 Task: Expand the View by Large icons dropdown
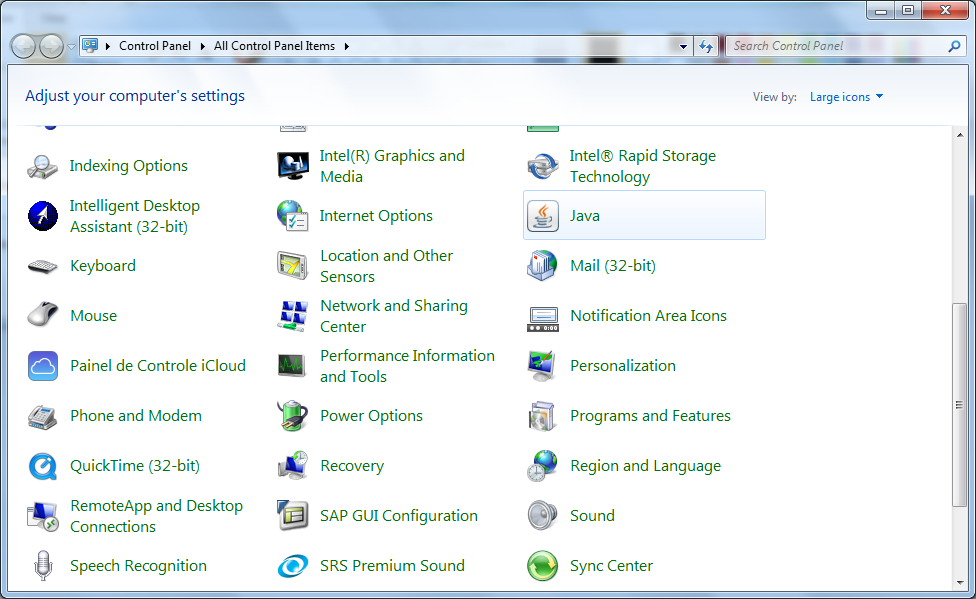pos(846,97)
